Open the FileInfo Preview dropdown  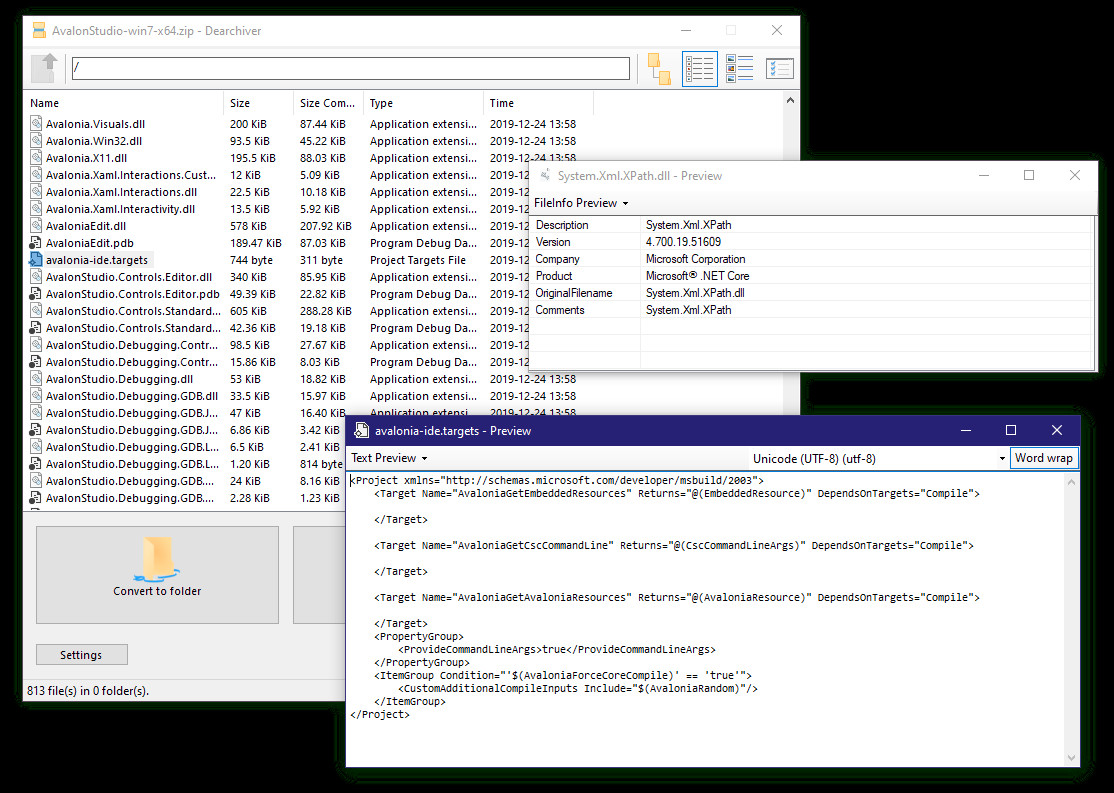(581, 203)
